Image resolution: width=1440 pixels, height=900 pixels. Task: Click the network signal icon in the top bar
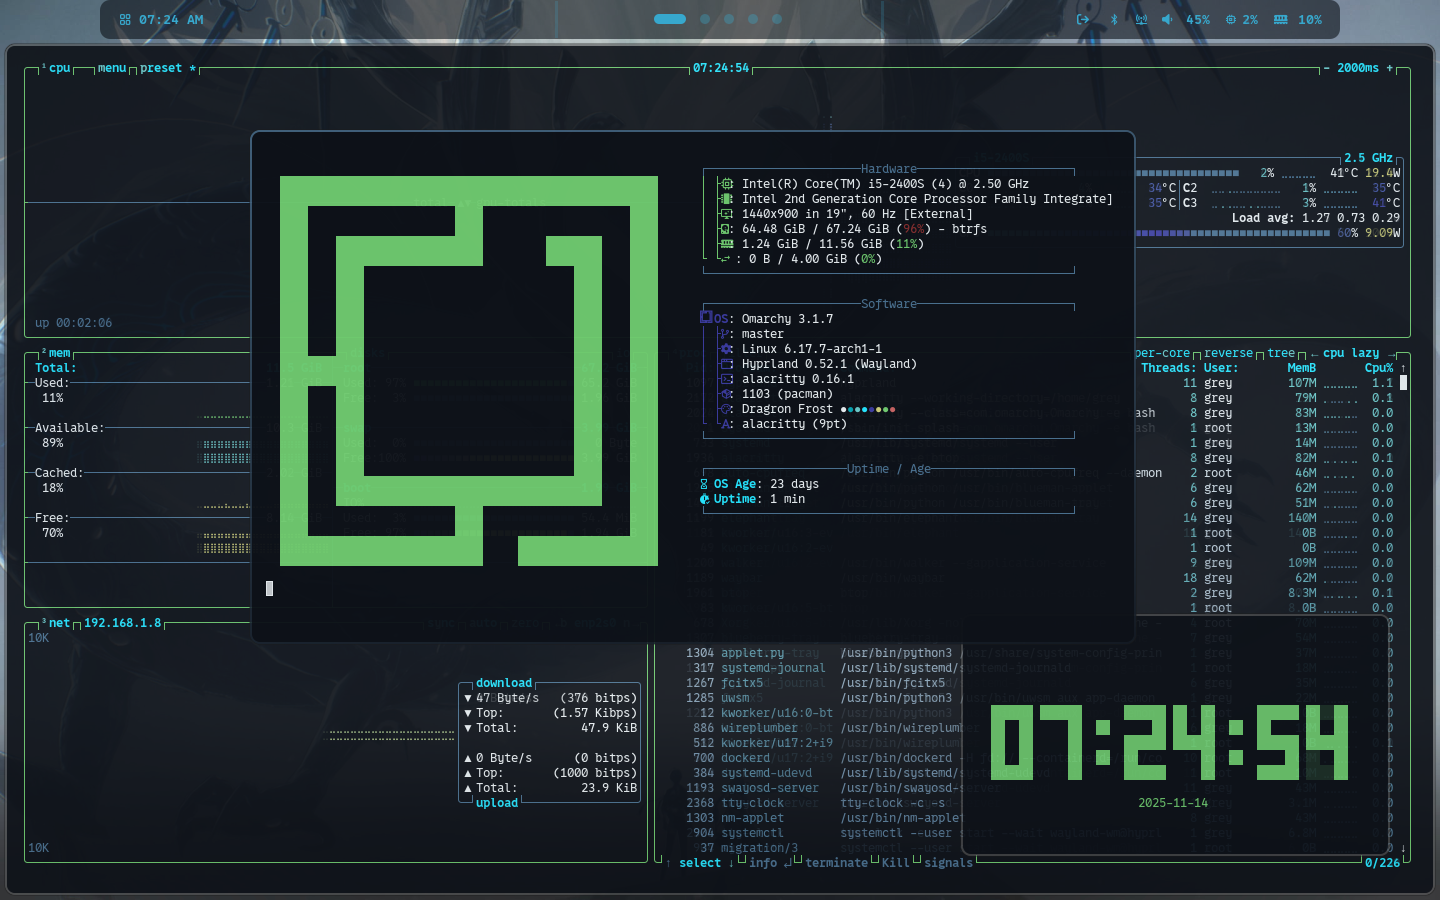1141,18
